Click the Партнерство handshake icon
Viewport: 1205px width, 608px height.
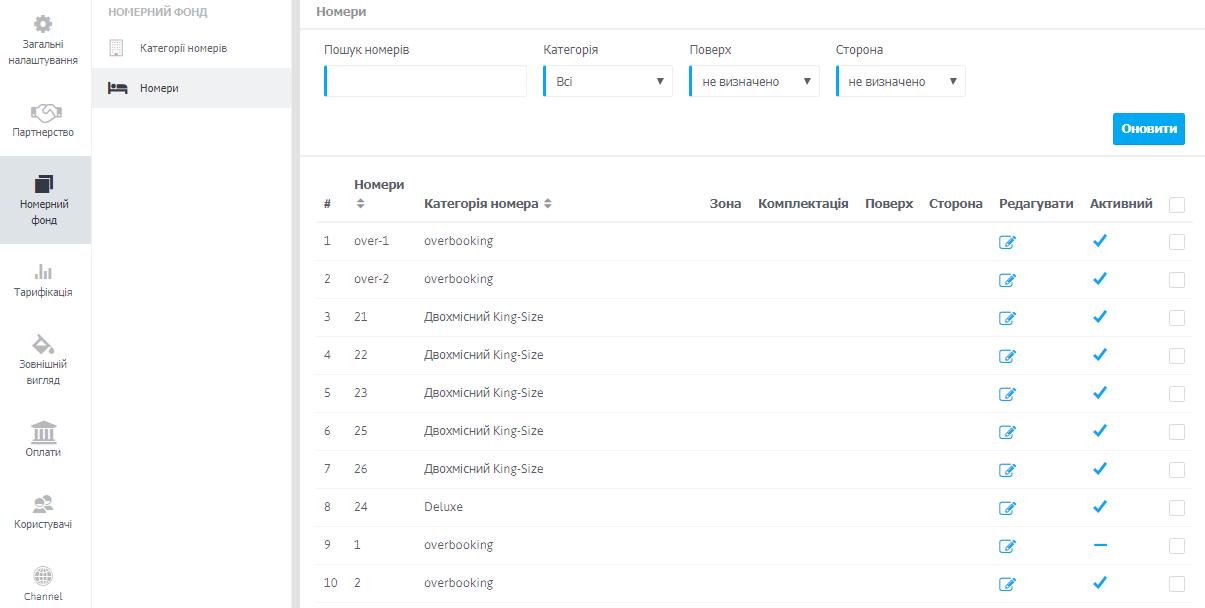tap(45, 111)
